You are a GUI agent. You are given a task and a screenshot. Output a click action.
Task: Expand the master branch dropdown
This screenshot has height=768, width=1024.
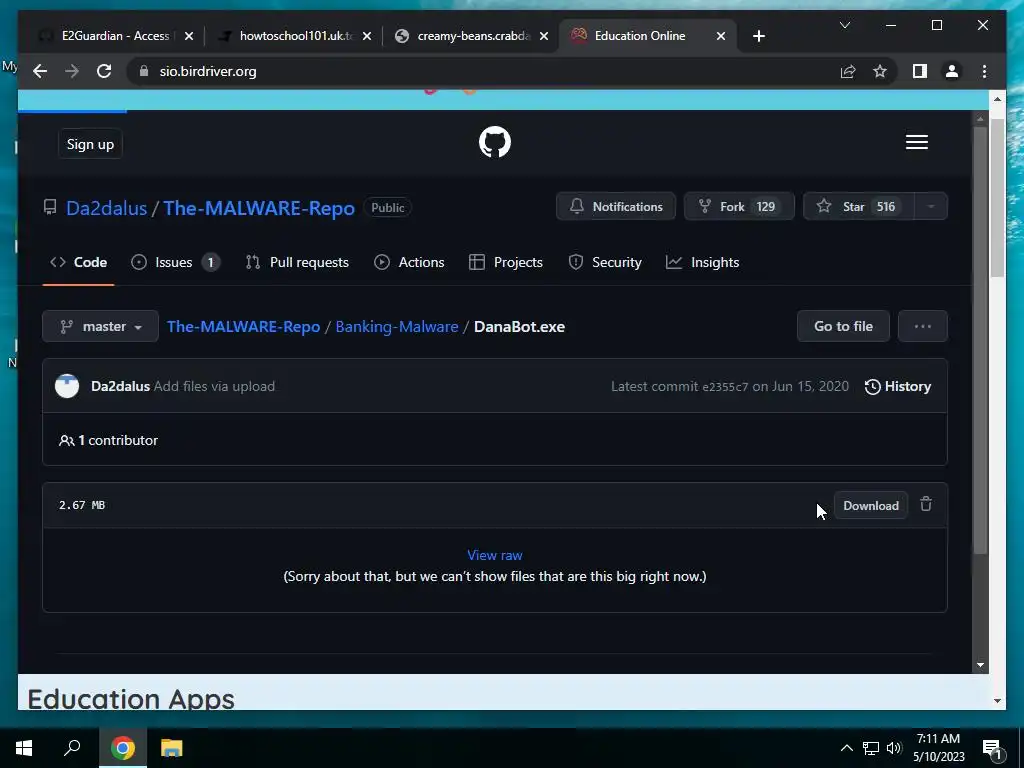pyautogui.click(x=100, y=326)
